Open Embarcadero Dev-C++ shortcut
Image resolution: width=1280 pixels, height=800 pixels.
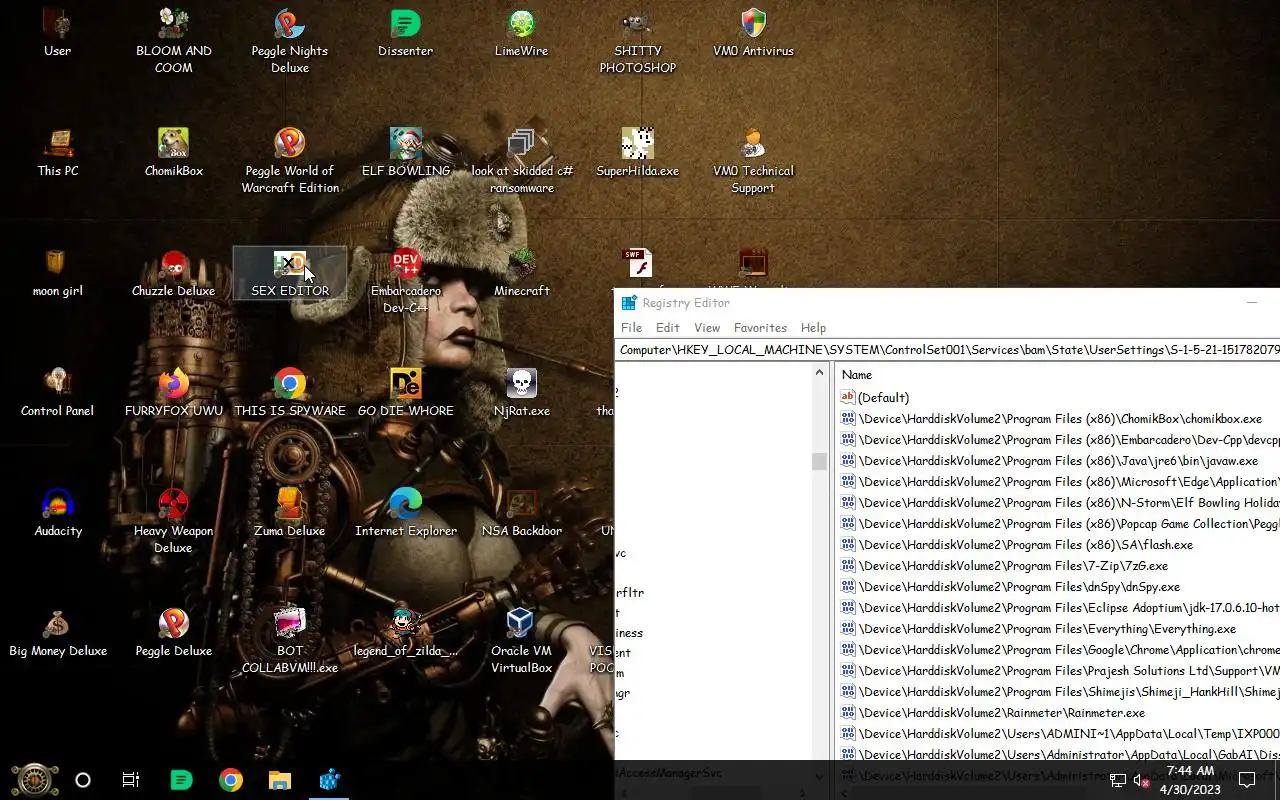pyautogui.click(x=405, y=281)
